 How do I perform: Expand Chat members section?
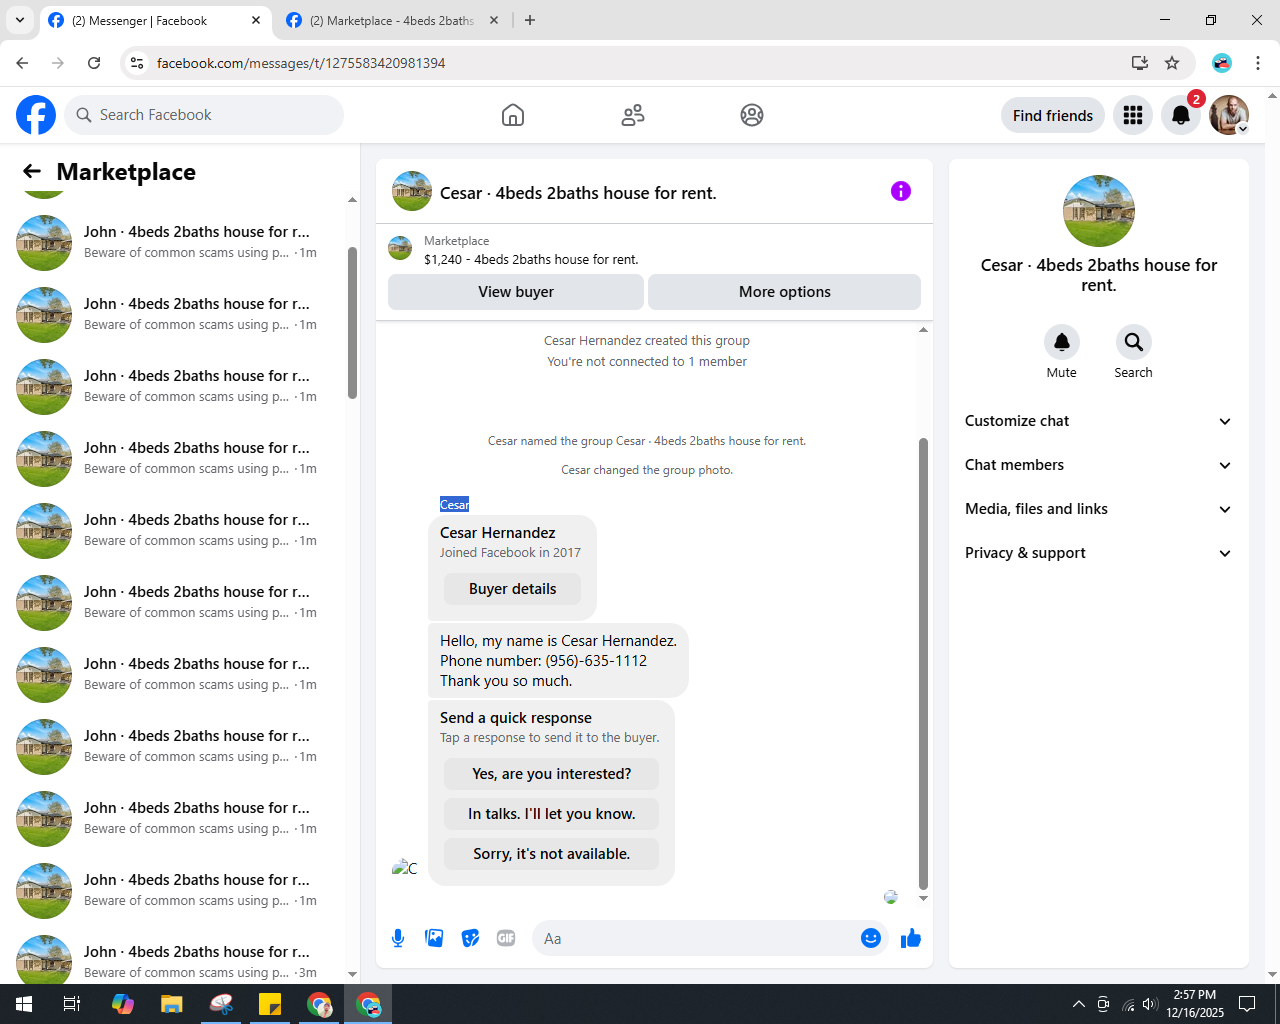pyautogui.click(x=1098, y=465)
